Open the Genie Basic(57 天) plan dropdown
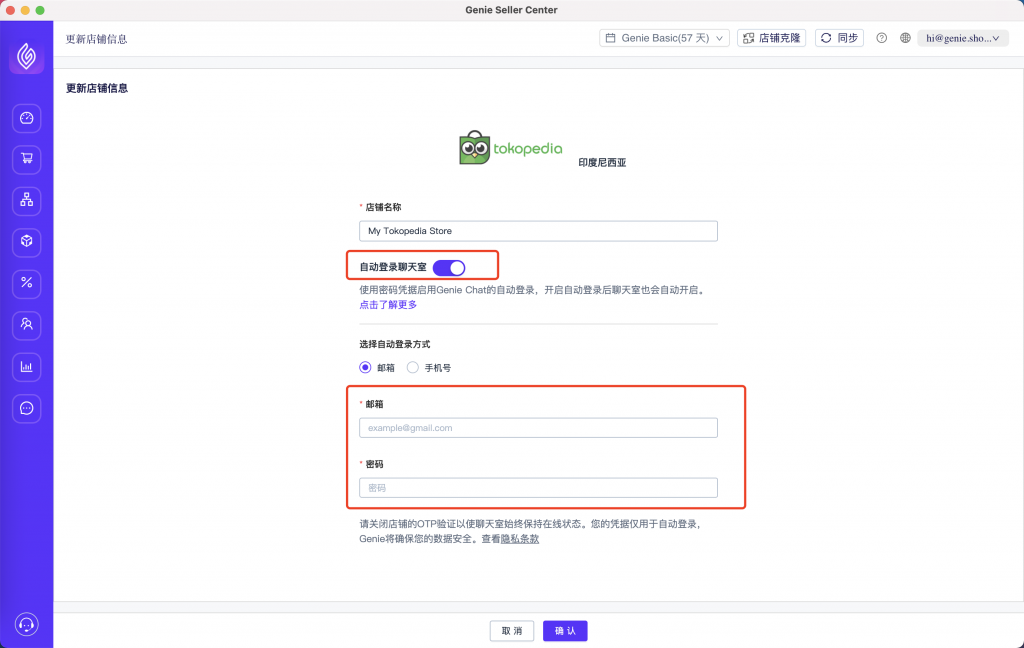The height and width of the screenshot is (648, 1024). [x=664, y=38]
